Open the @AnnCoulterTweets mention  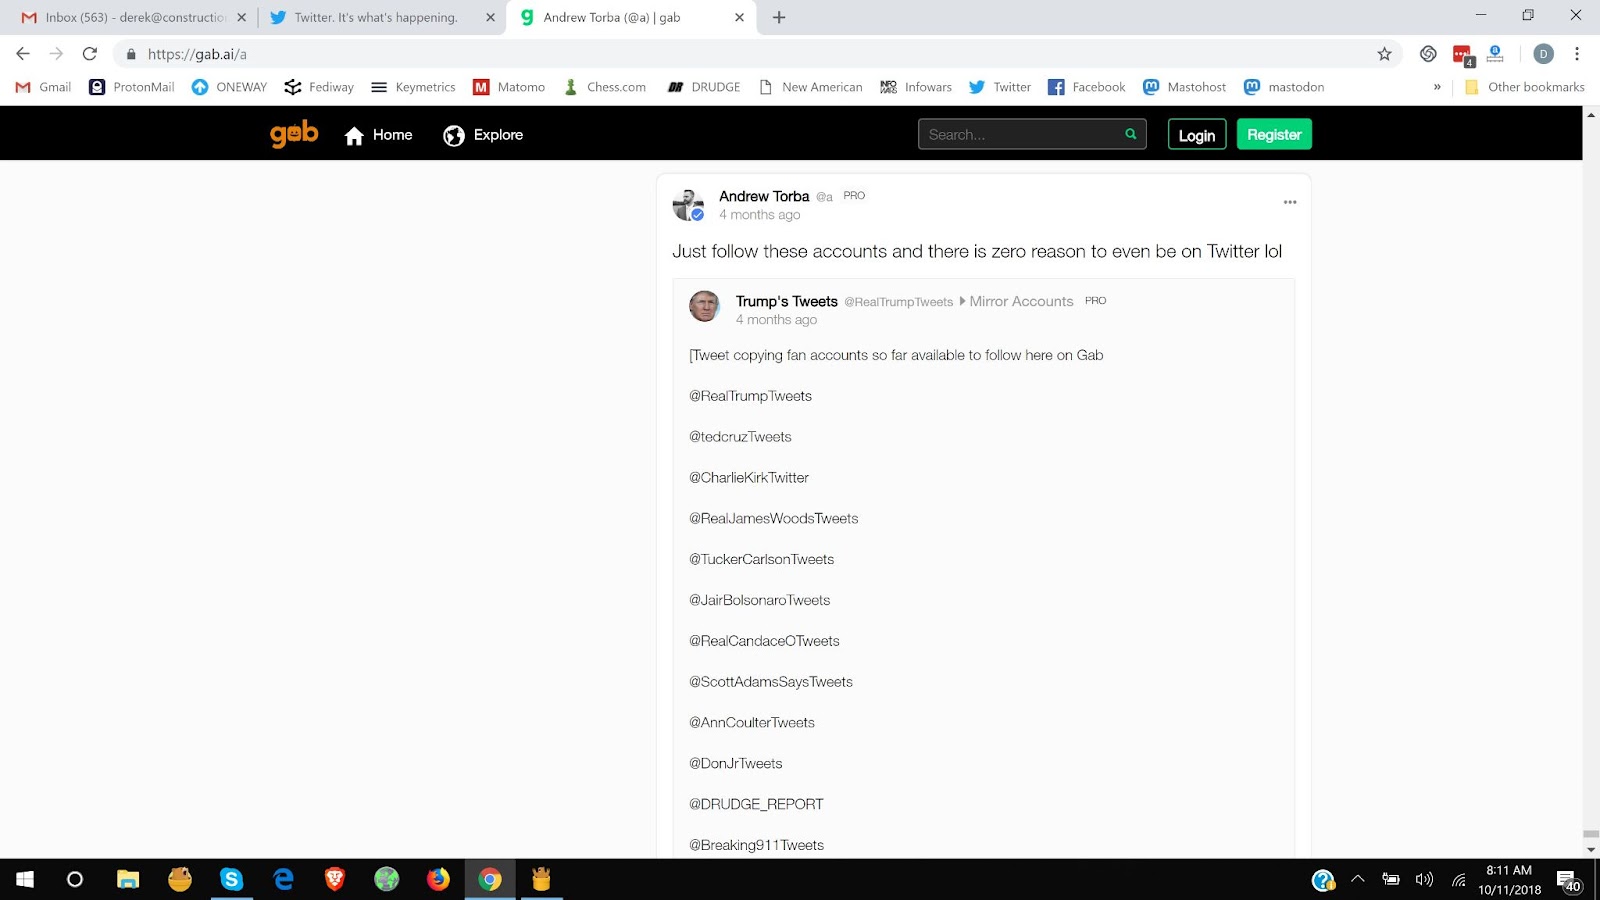(x=752, y=722)
